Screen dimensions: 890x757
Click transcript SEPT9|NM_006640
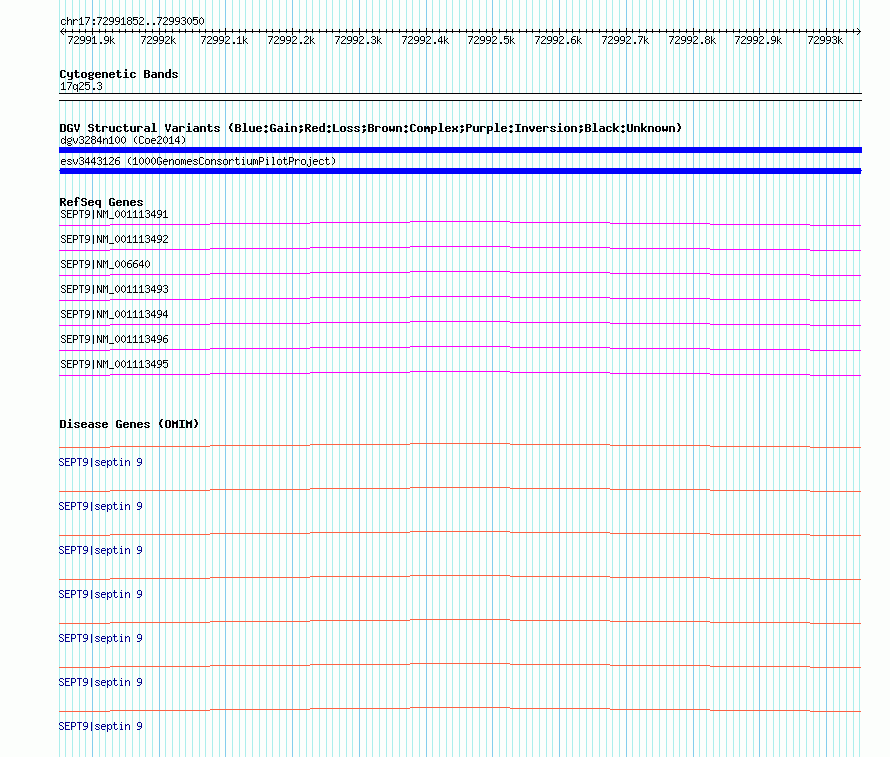(x=106, y=264)
